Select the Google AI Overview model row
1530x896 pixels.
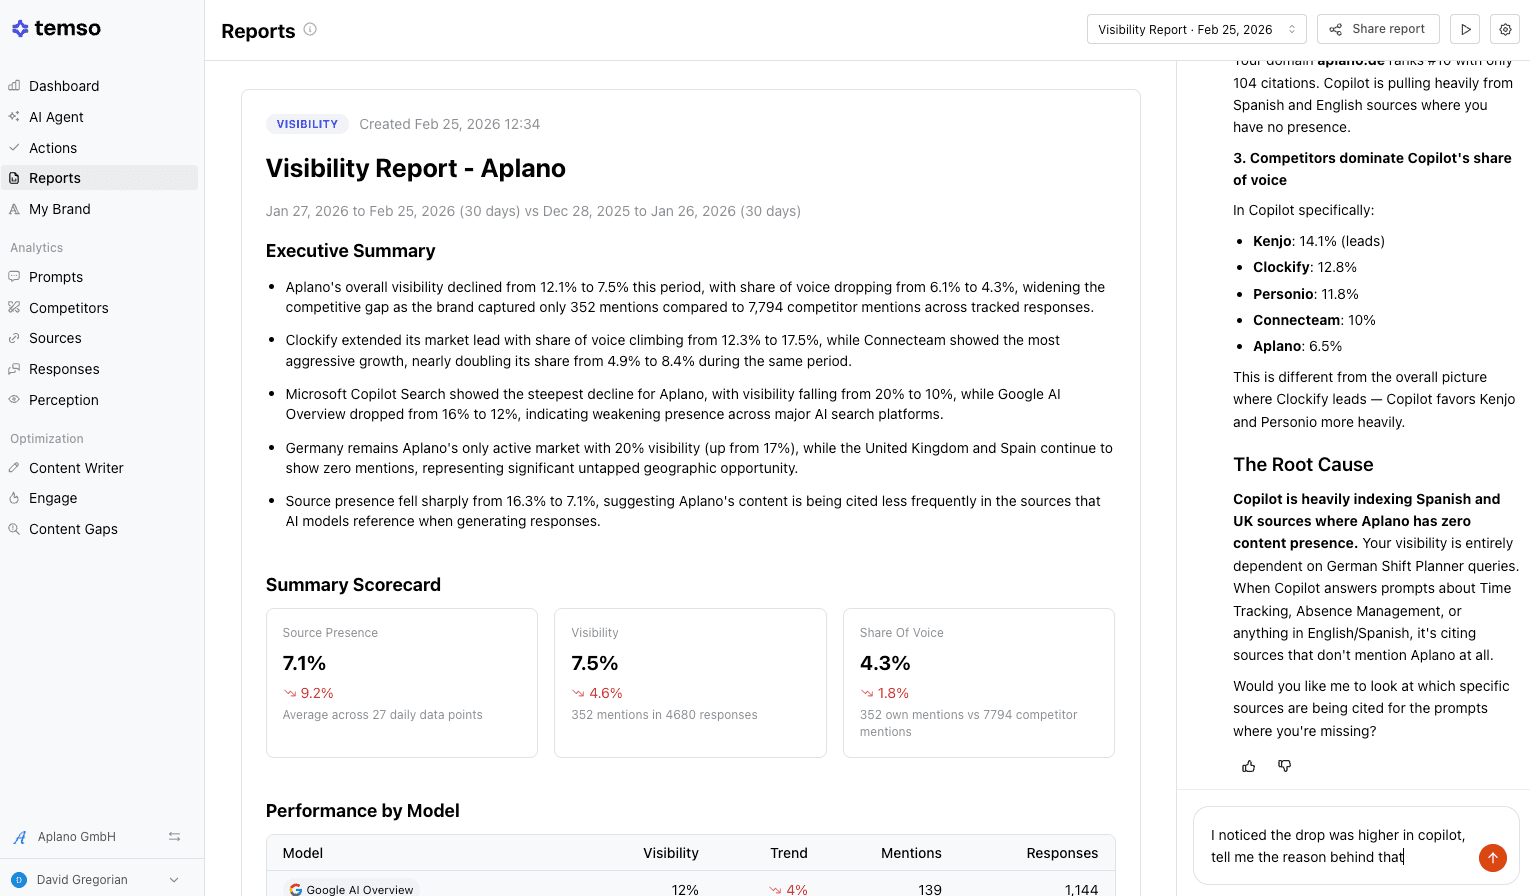pos(359,889)
